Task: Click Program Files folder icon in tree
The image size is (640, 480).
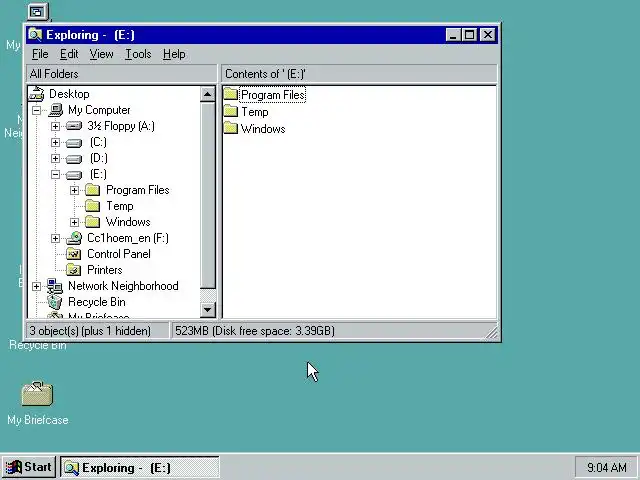Action: click(93, 190)
